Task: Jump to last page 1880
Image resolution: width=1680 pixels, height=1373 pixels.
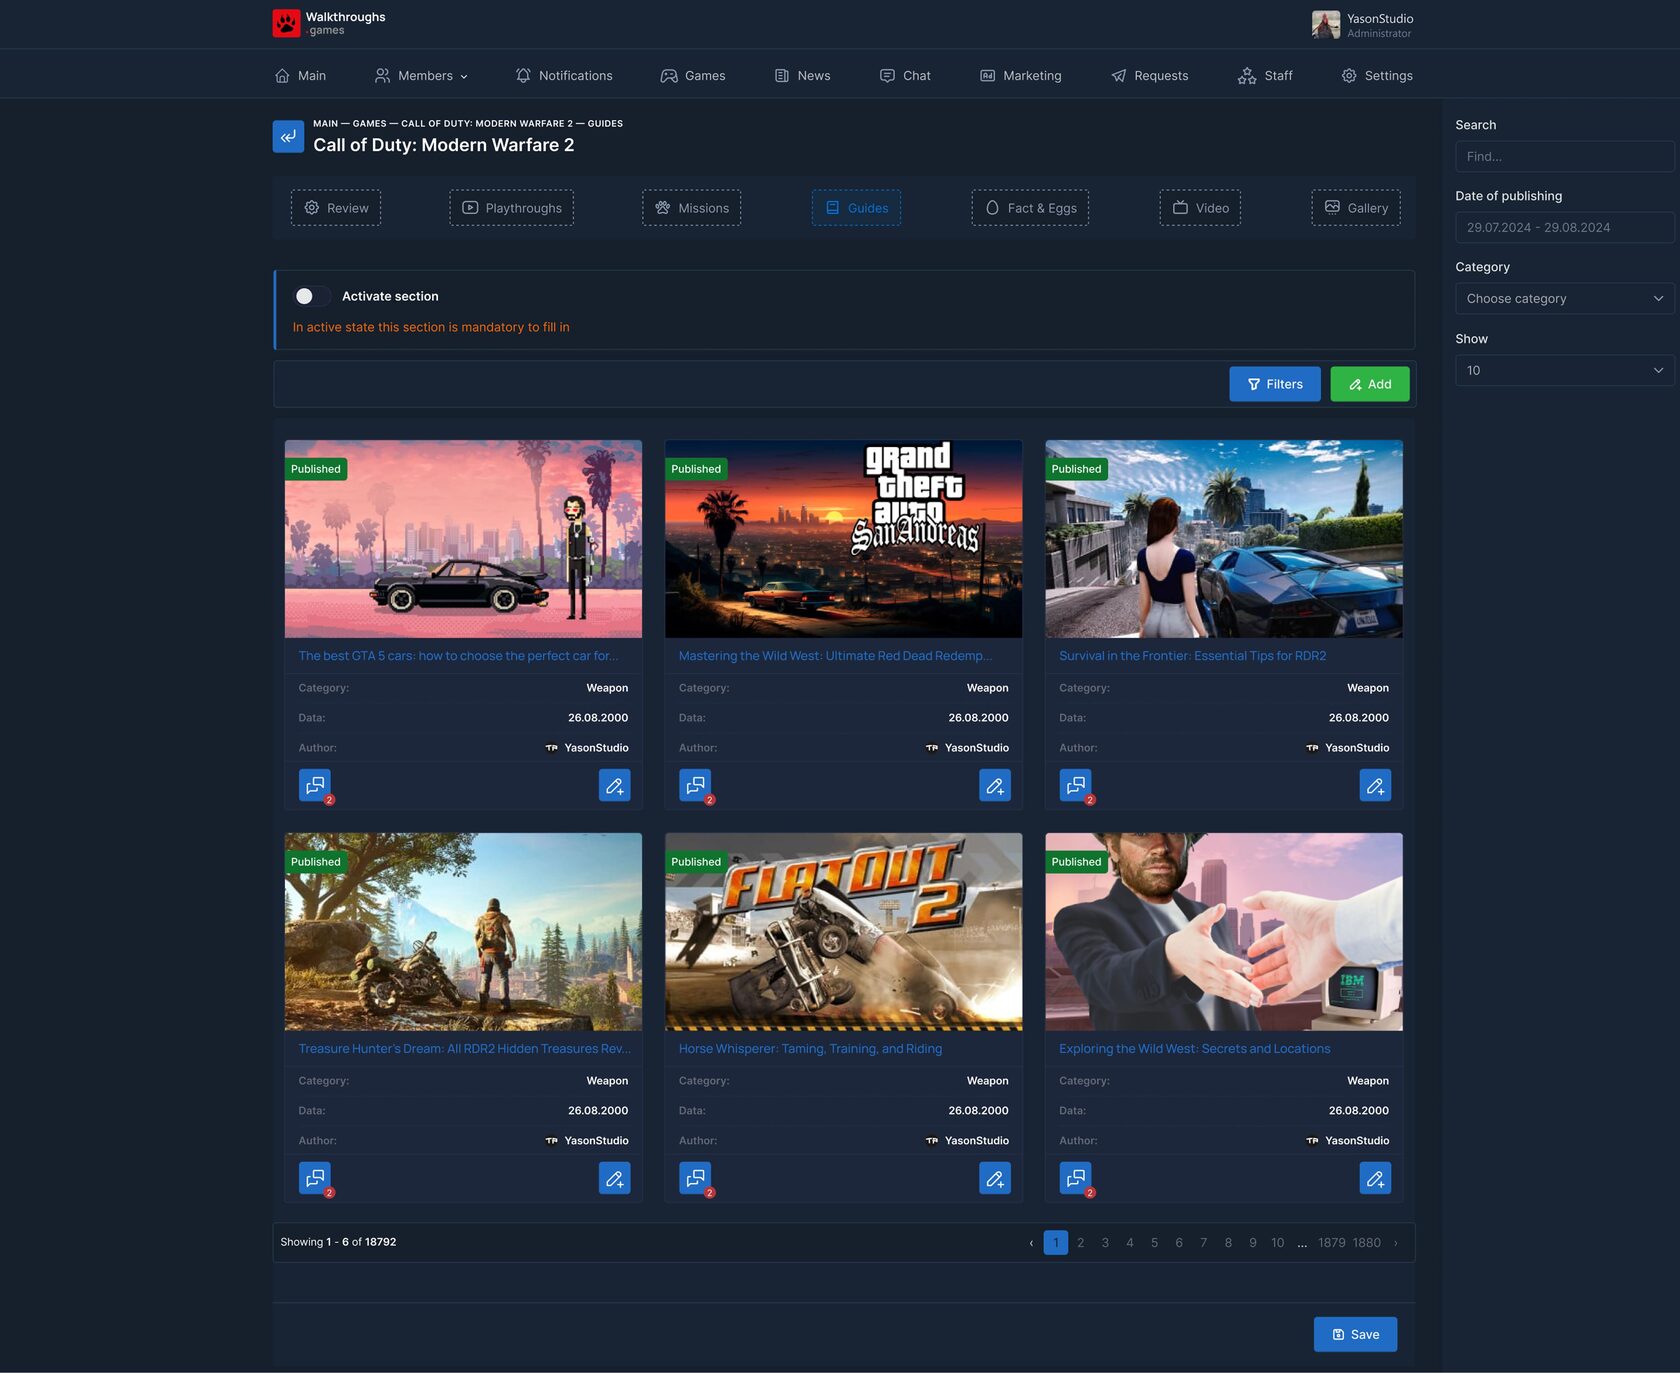Action: tap(1367, 1243)
